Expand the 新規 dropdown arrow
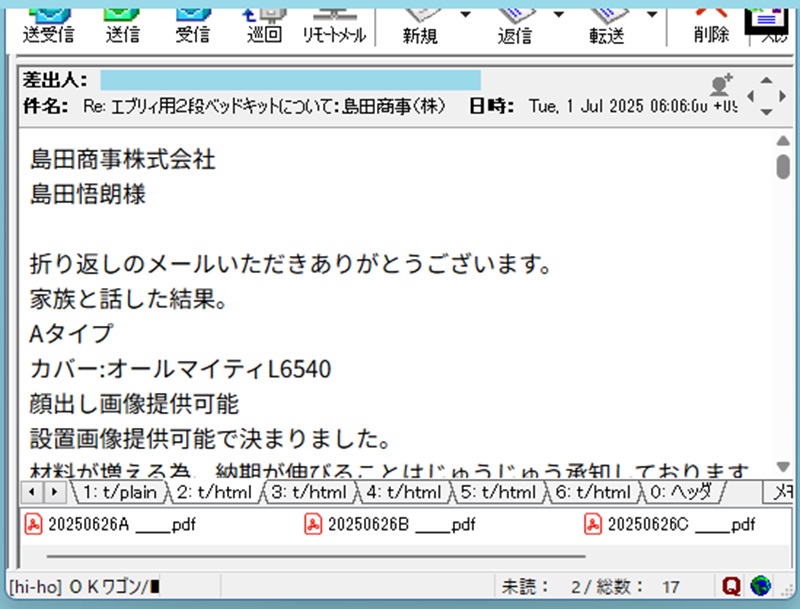The width and height of the screenshot is (800, 609). (x=466, y=15)
